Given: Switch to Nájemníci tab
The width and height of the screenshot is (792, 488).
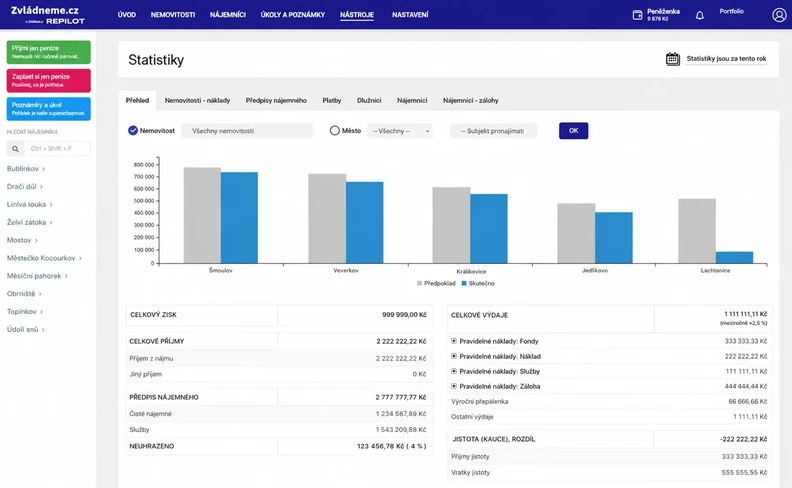Looking at the screenshot, I should pyautogui.click(x=412, y=101).
